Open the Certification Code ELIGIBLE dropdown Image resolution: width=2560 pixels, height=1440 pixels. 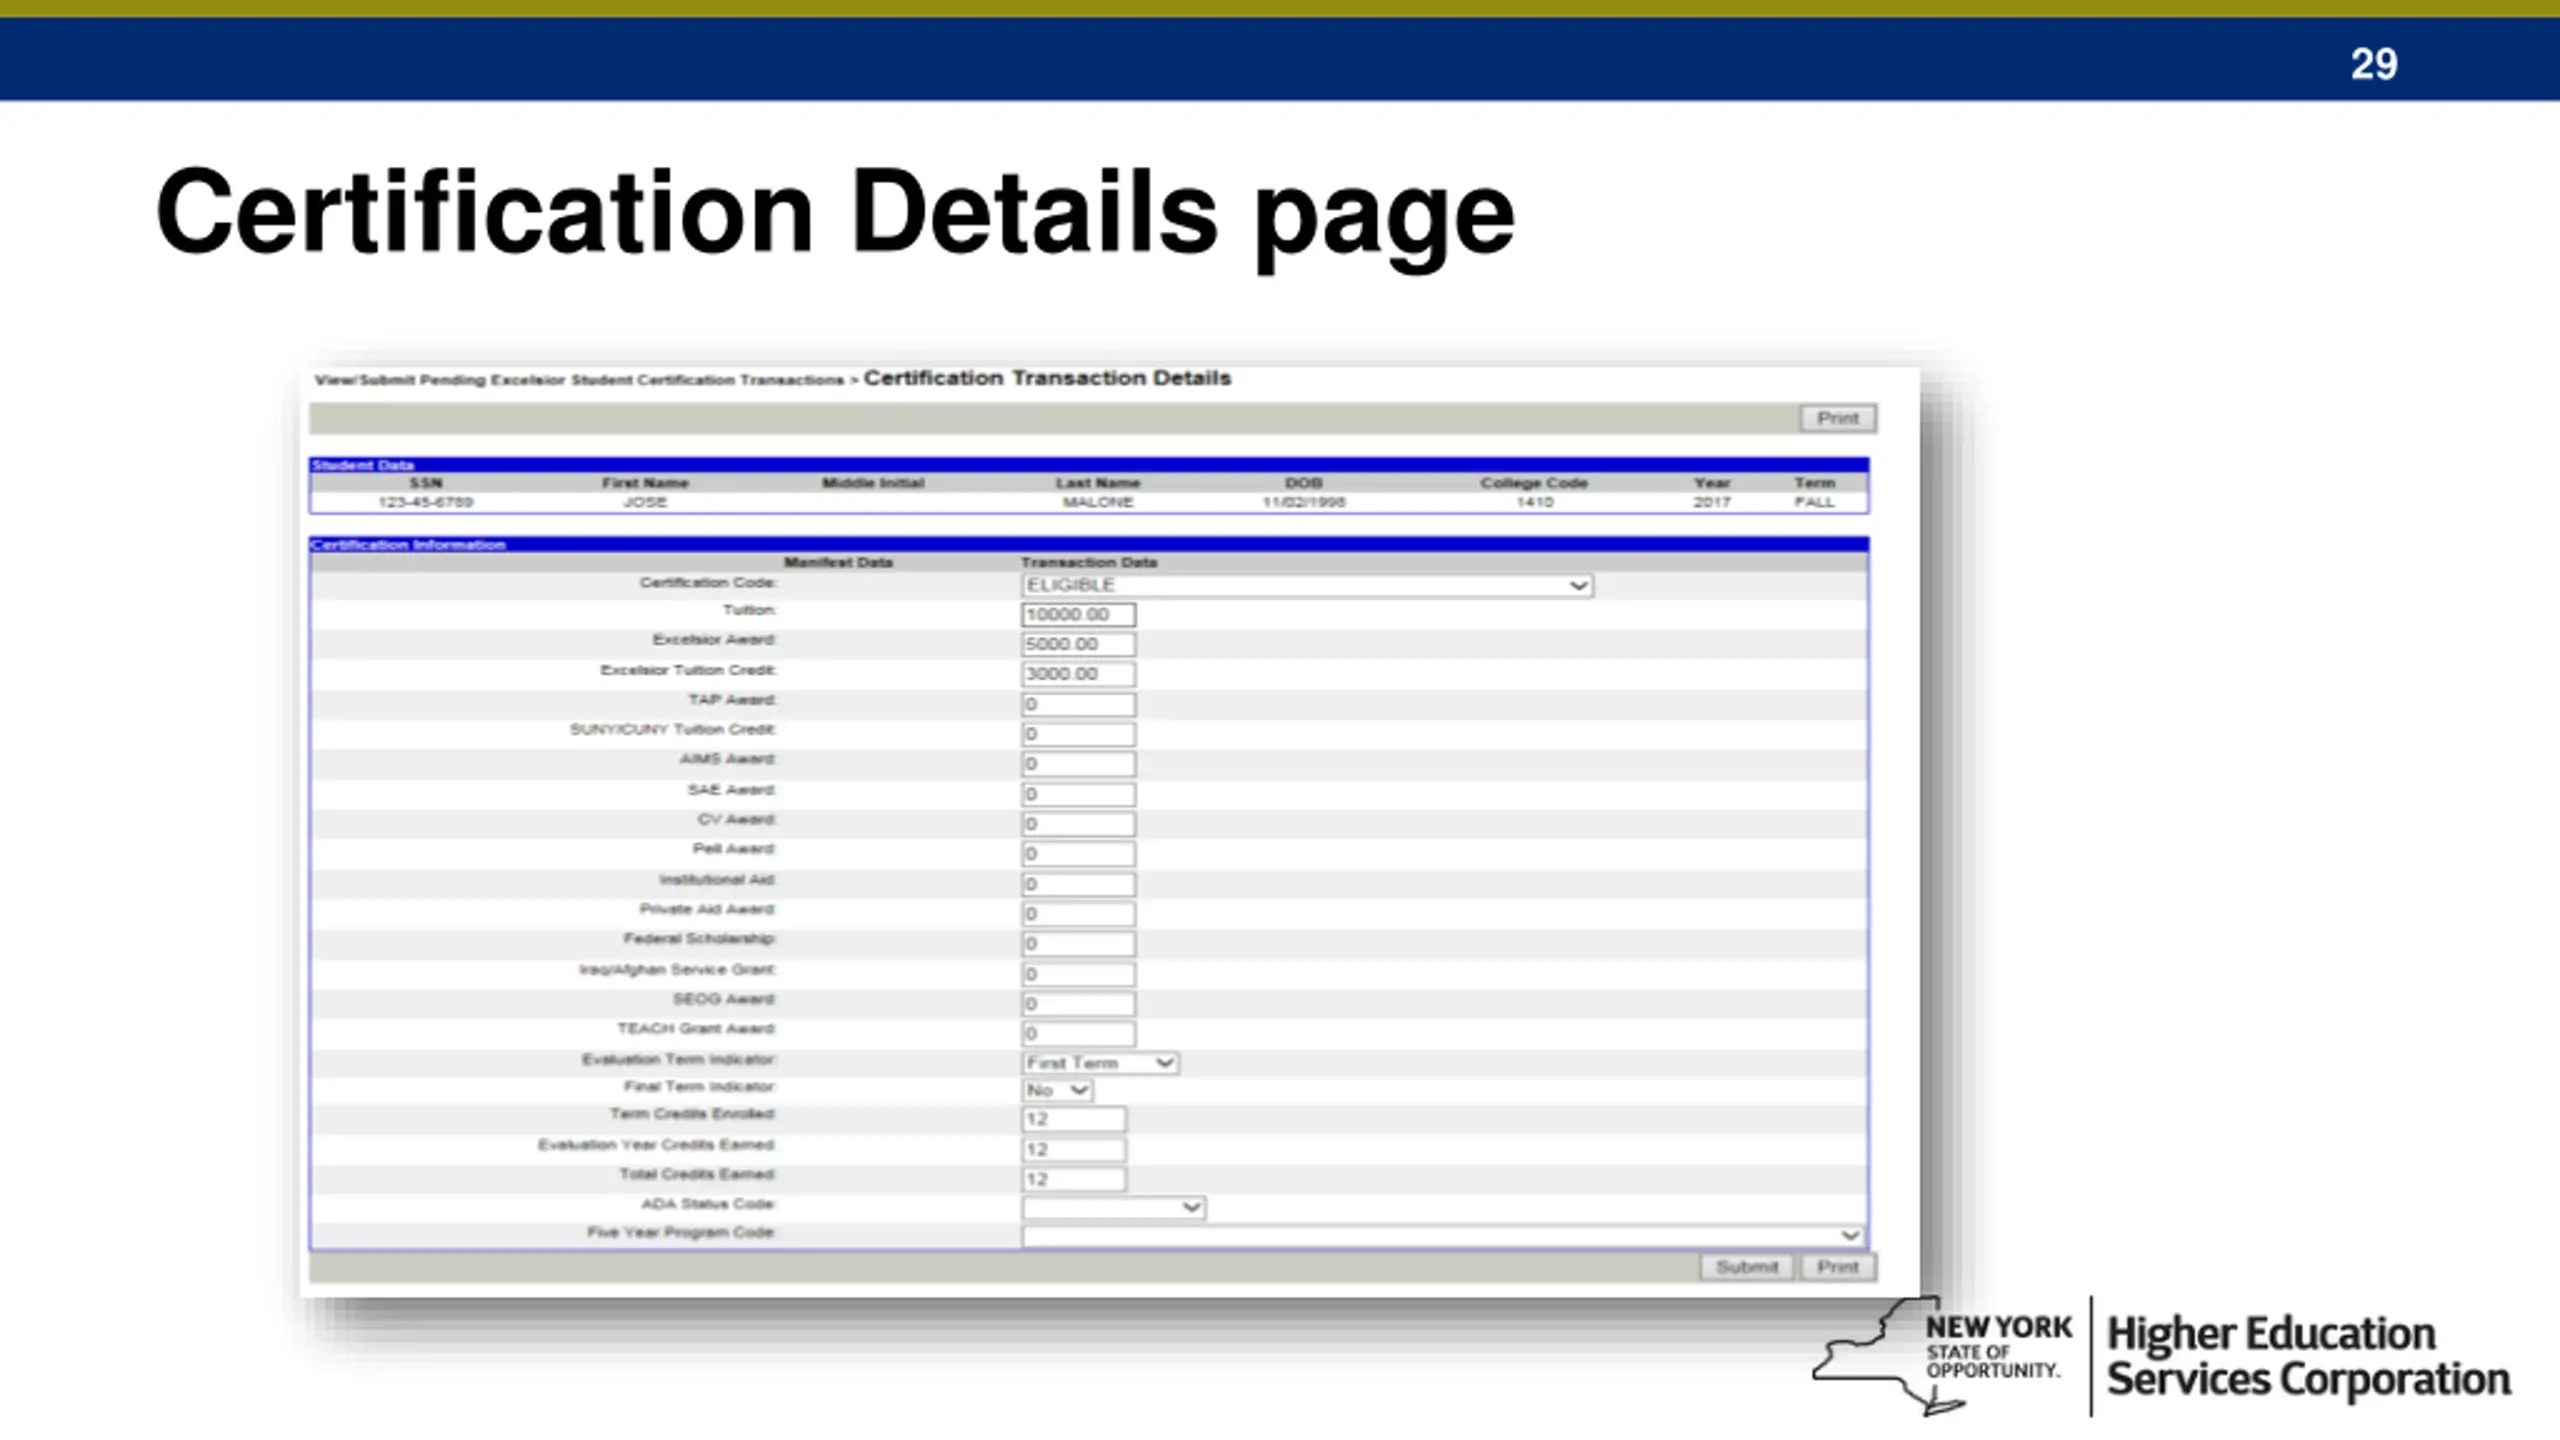coord(1307,585)
